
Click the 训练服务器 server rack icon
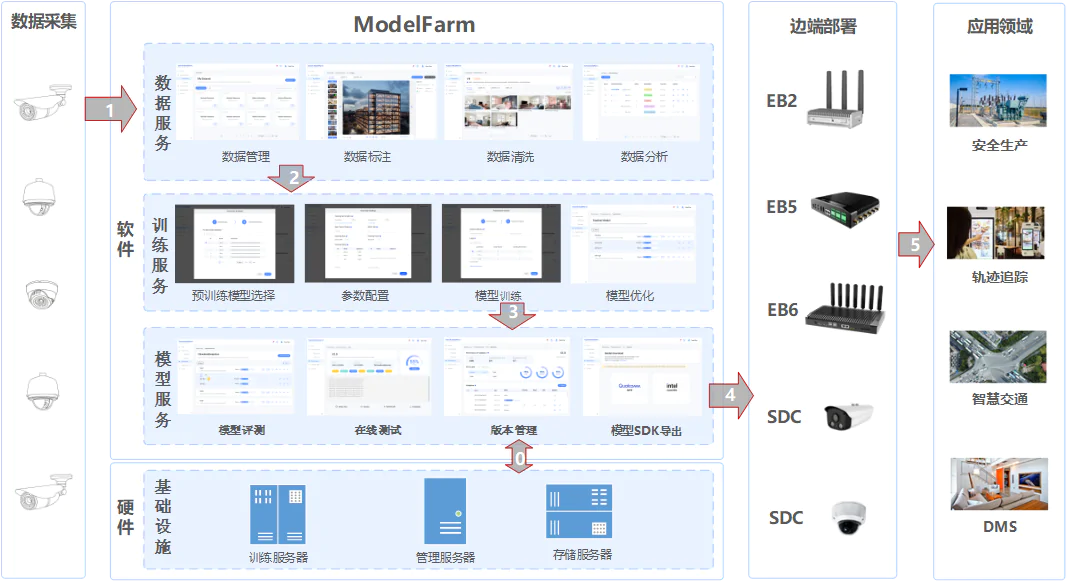pos(278,515)
